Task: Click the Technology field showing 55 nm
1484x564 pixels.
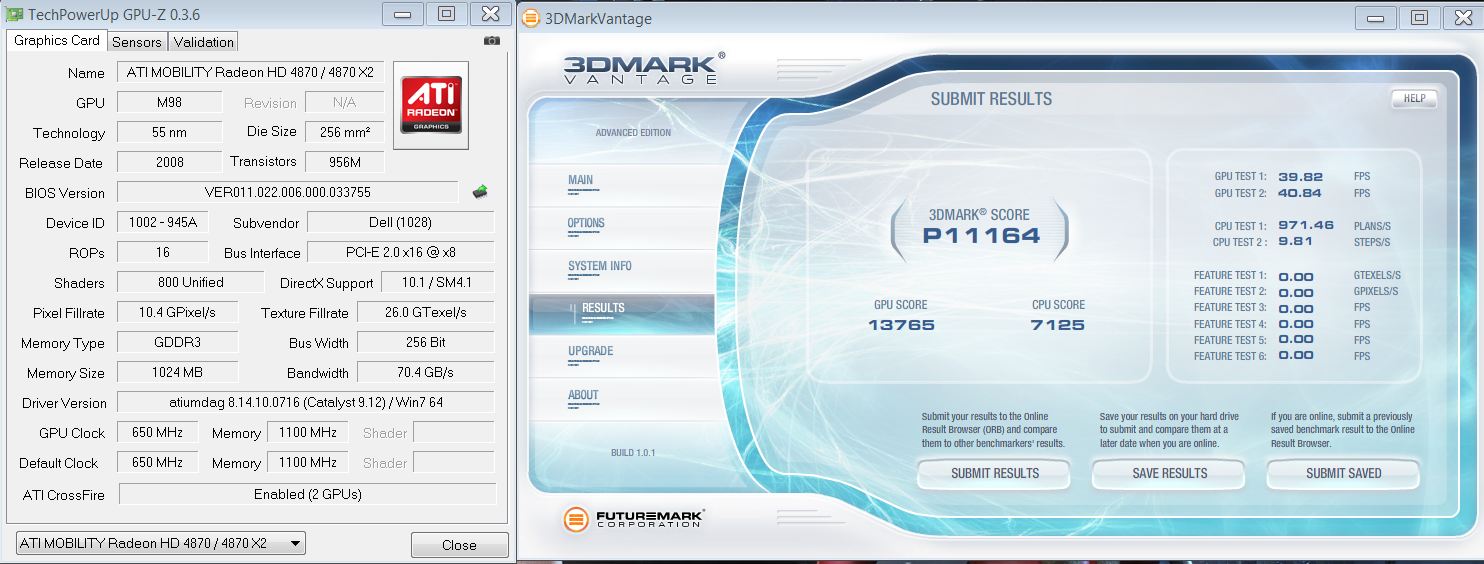Action: (169, 132)
